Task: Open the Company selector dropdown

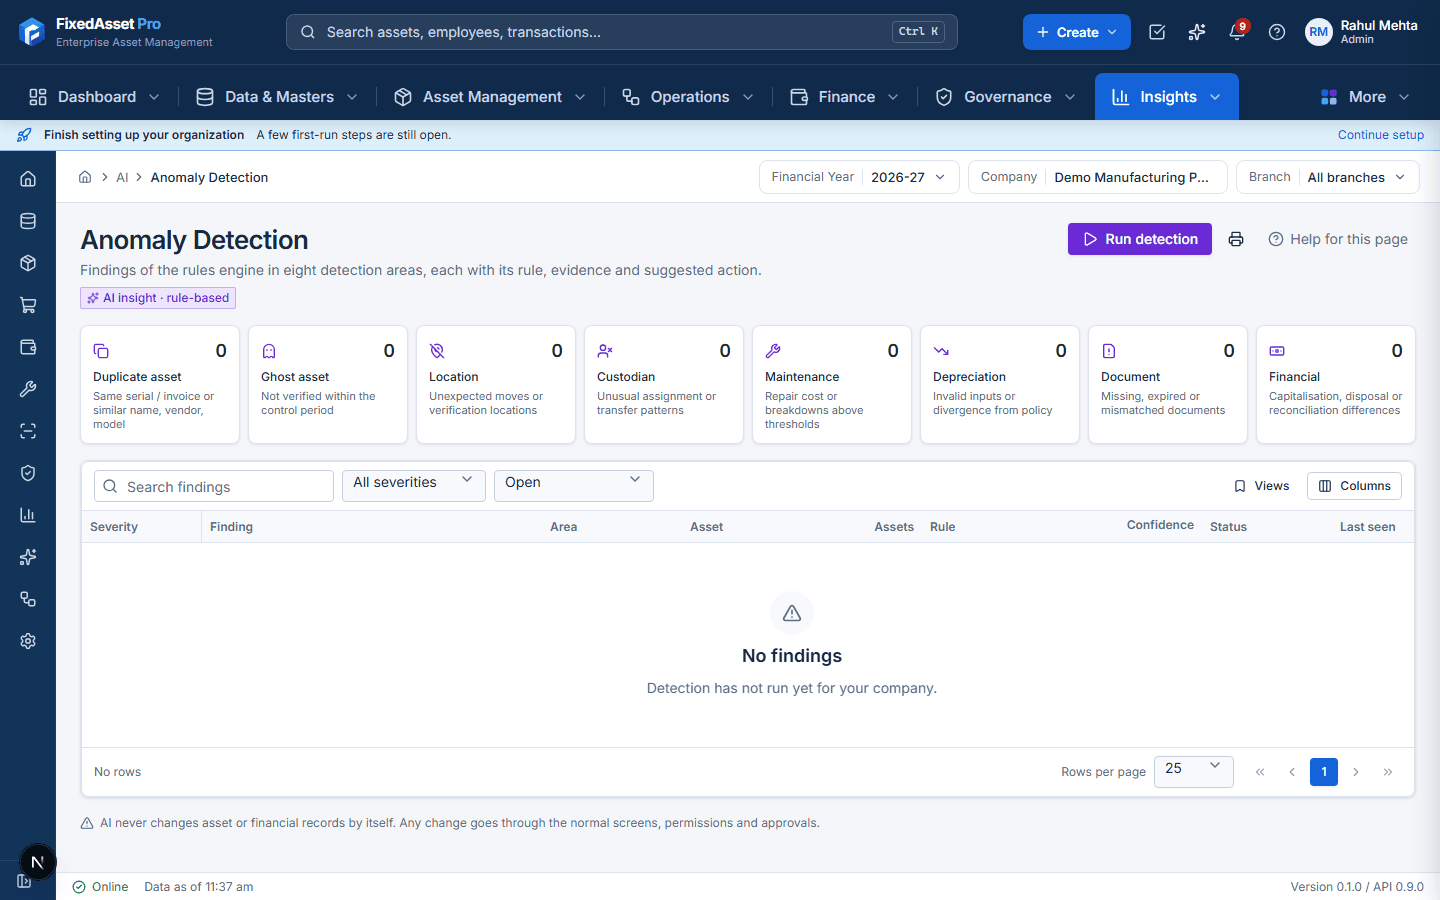Action: click(x=1098, y=177)
